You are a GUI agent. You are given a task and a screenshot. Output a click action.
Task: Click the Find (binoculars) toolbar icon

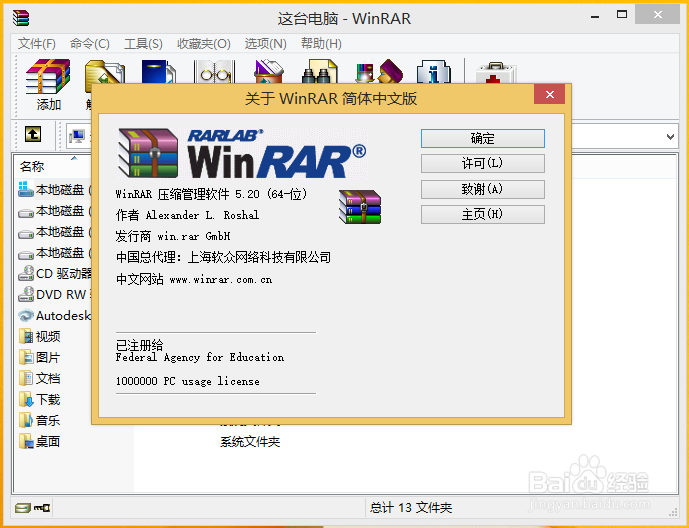pyautogui.click(x=319, y=72)
